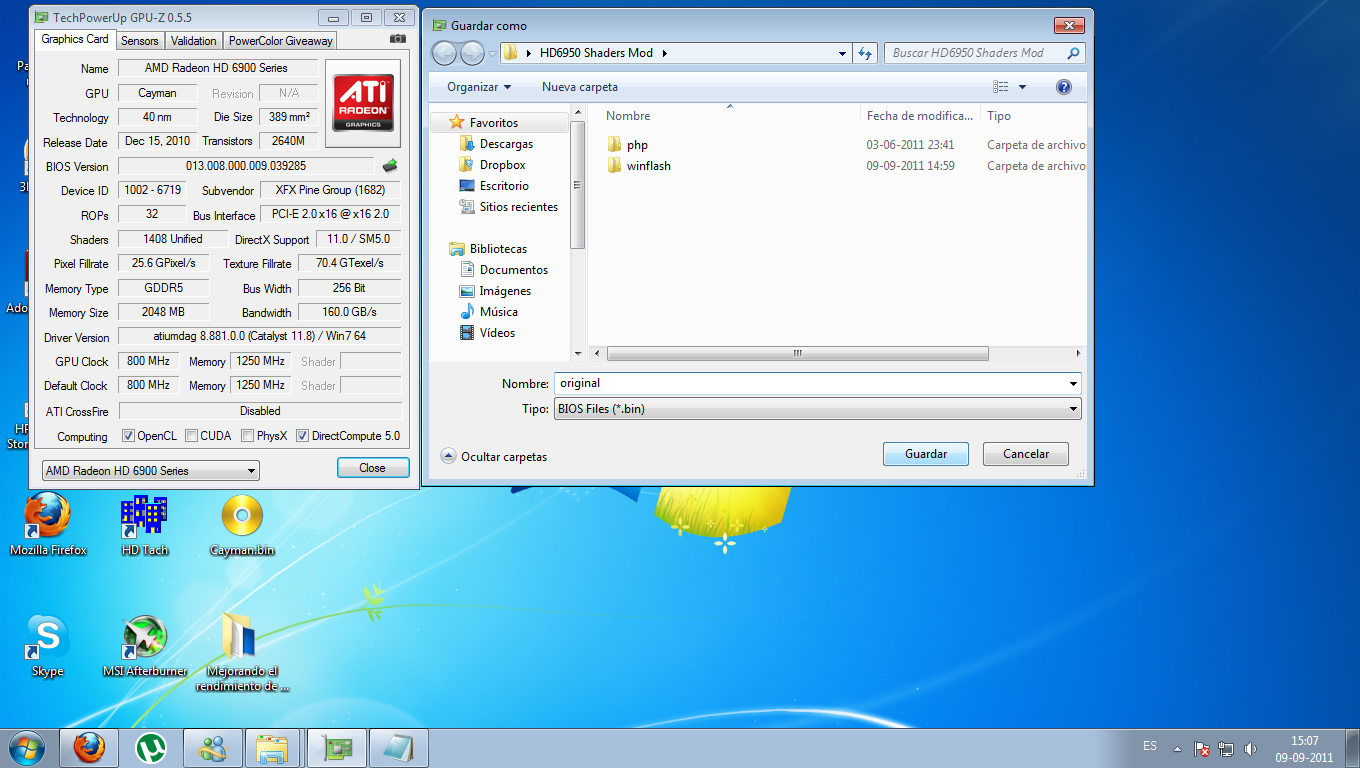Click the refresh button beside the address bar
Screen dimensions: 1360x768
pyautogui.click(x=866, y=53)
